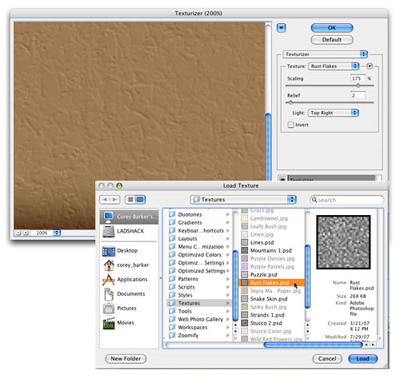Switch to list view in Load Texture

pyautogui.click(x=130, y=200)
